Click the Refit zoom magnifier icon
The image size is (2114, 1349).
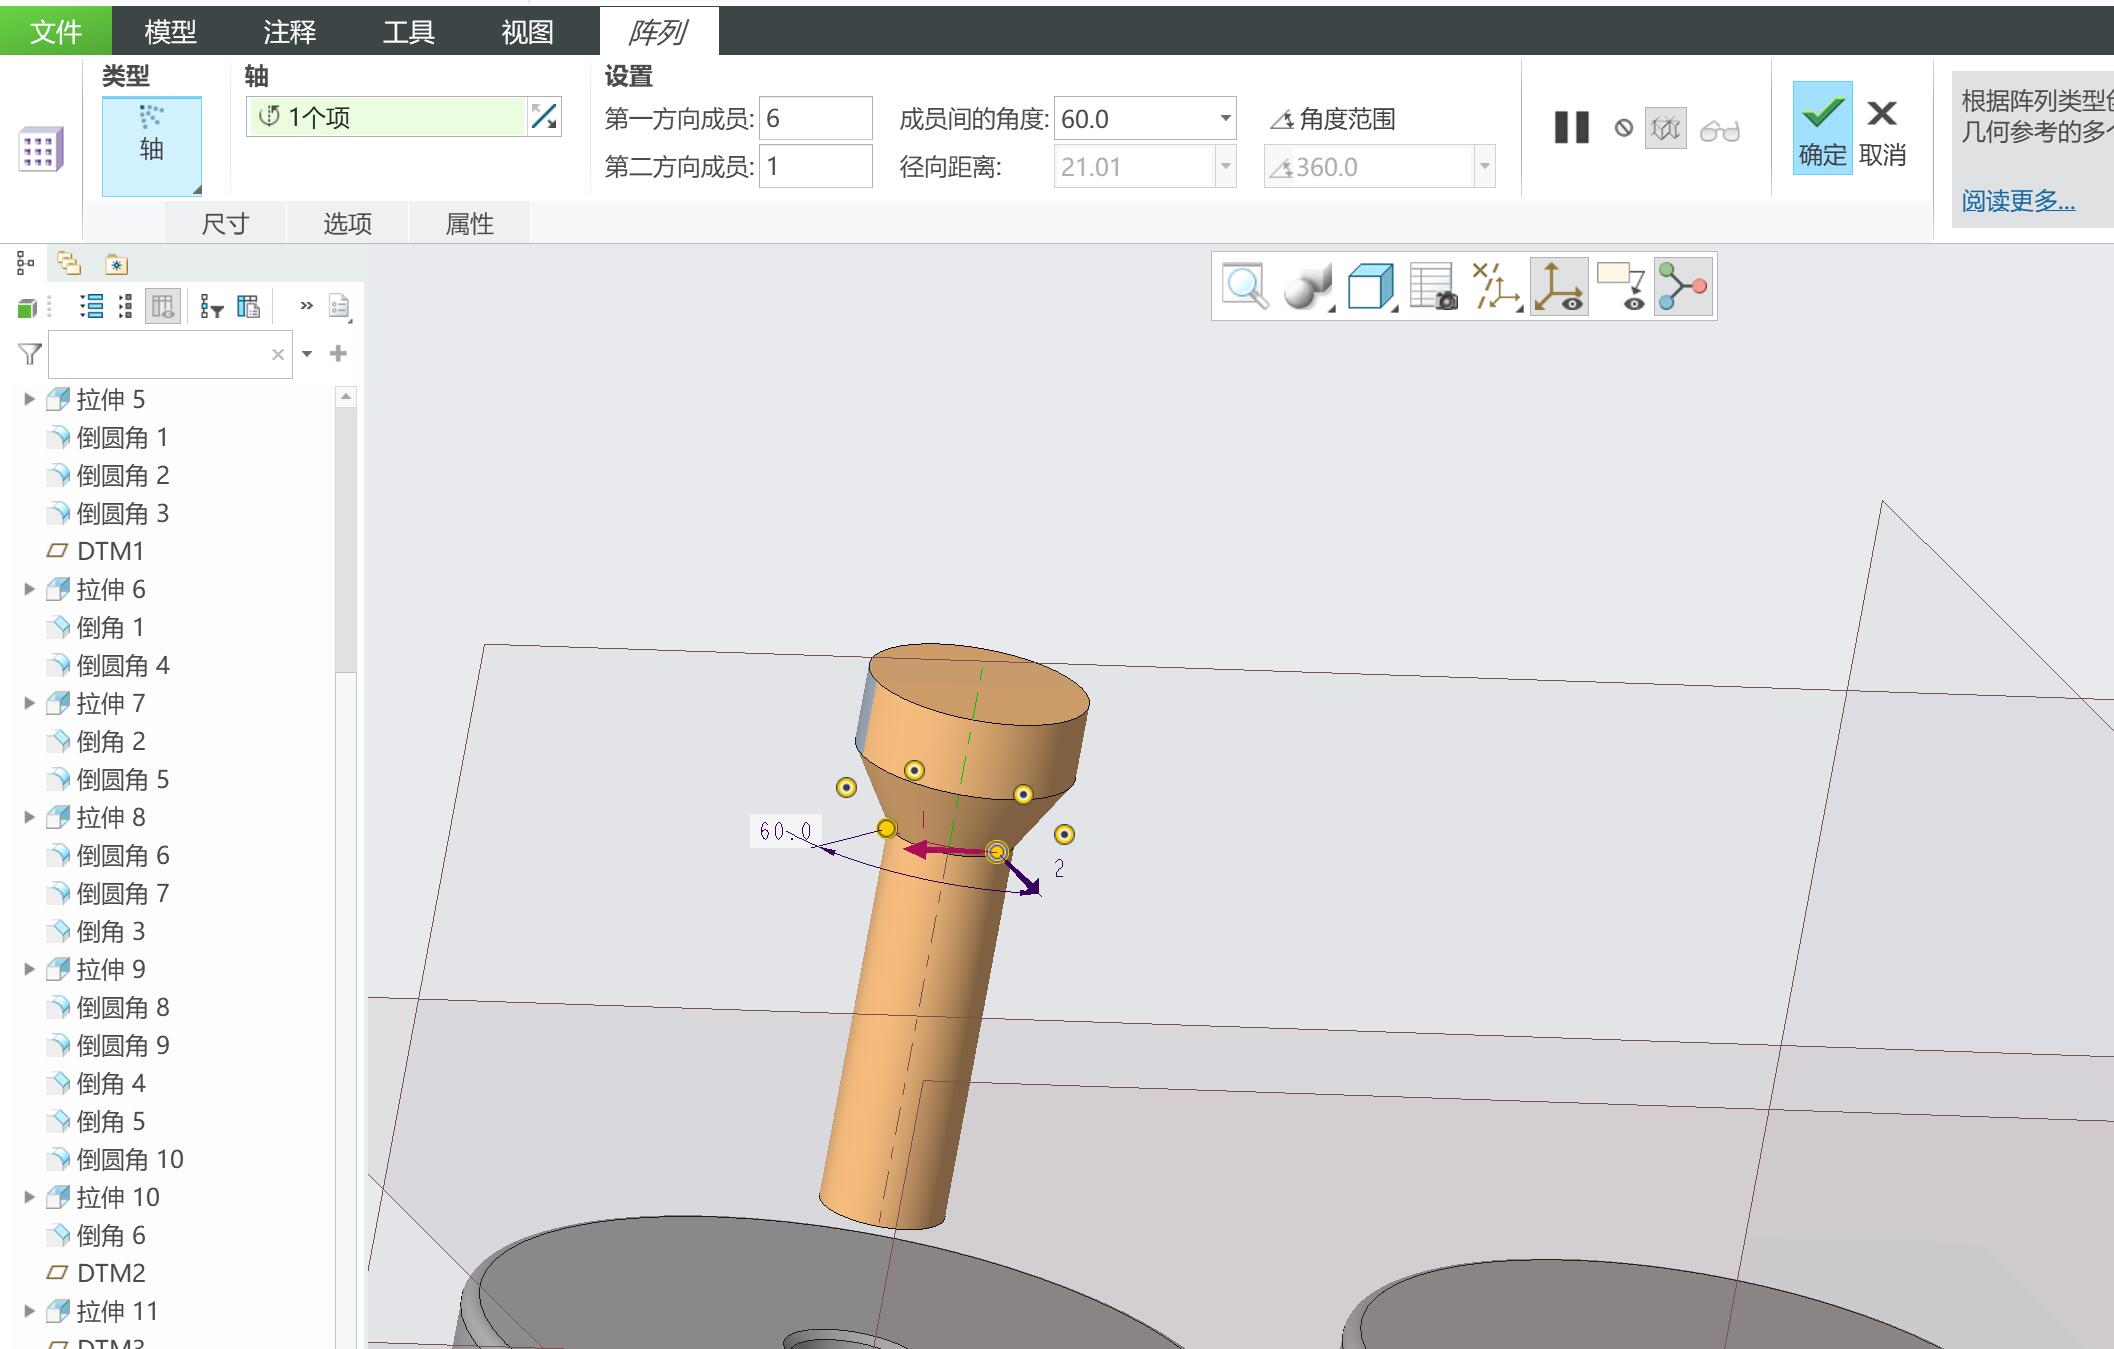(x=1245, y=286)
